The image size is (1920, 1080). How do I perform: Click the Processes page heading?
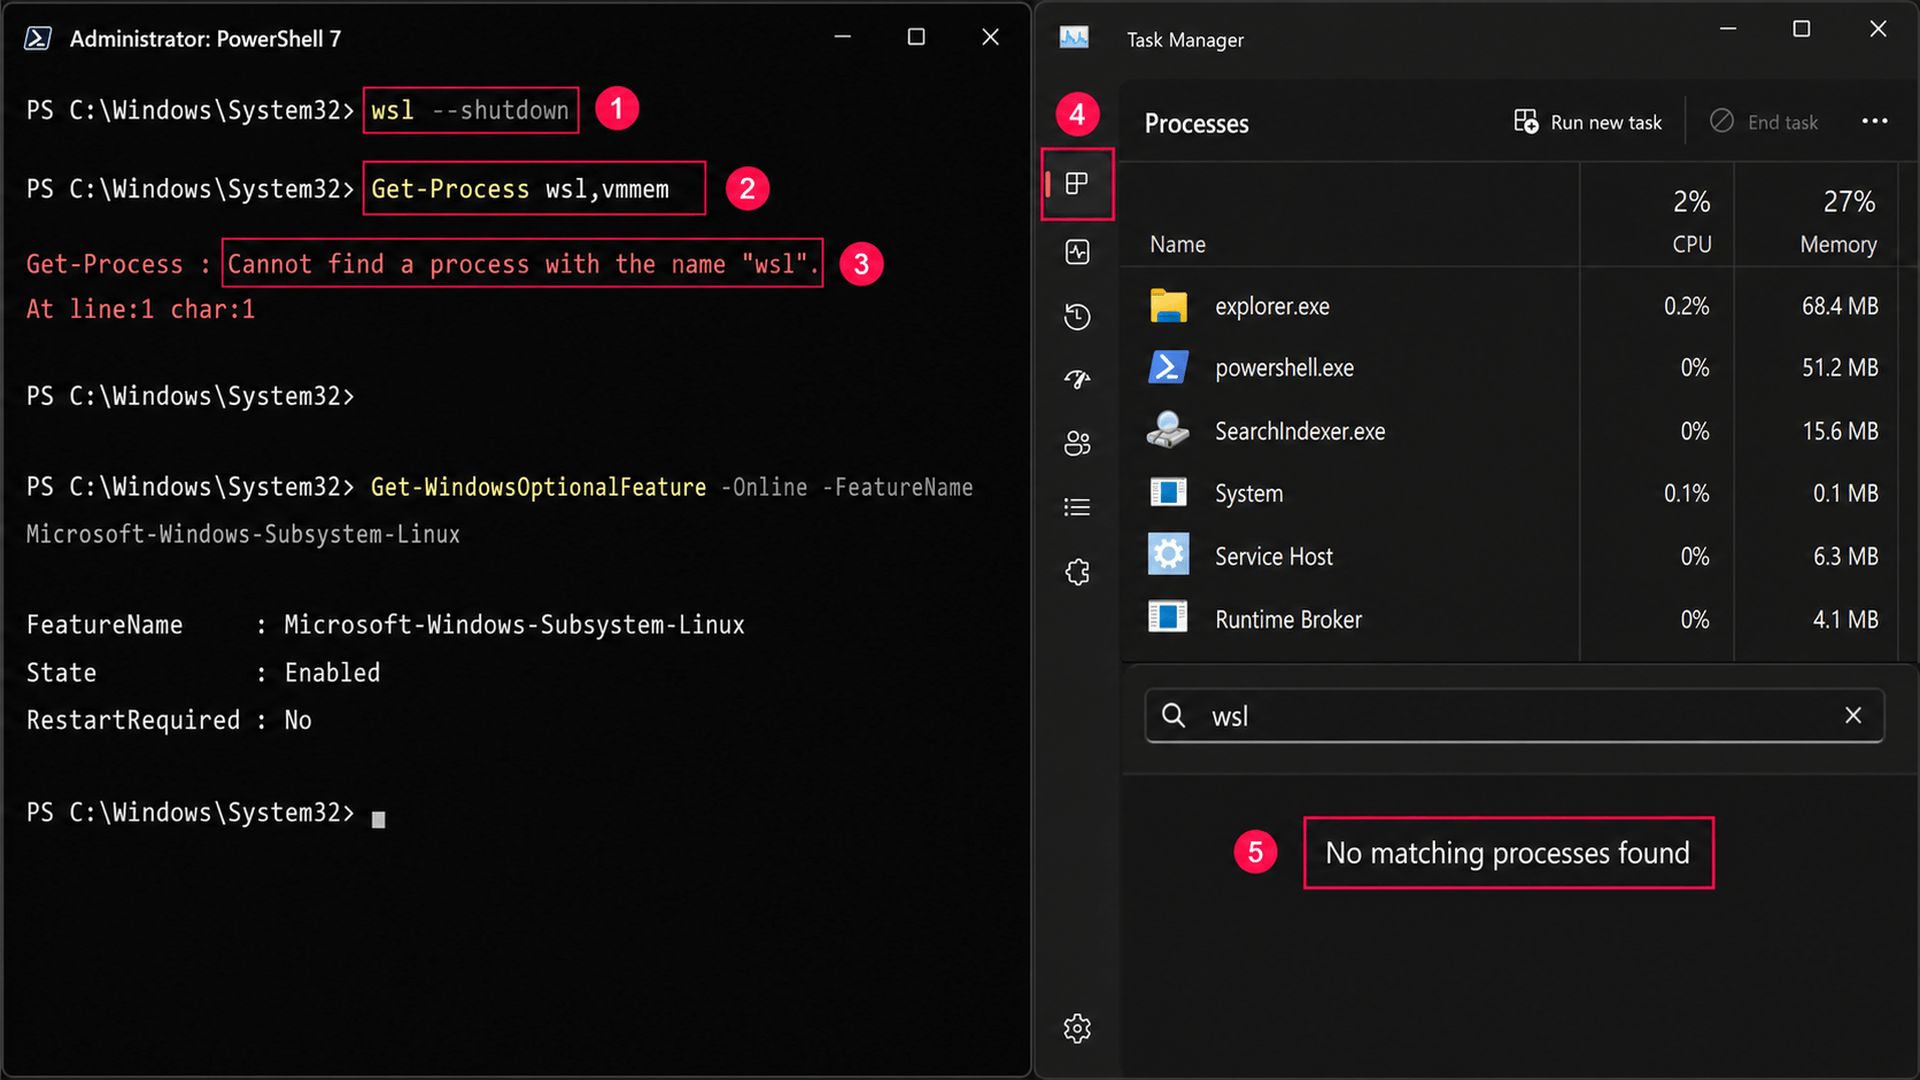point(1196,124)
